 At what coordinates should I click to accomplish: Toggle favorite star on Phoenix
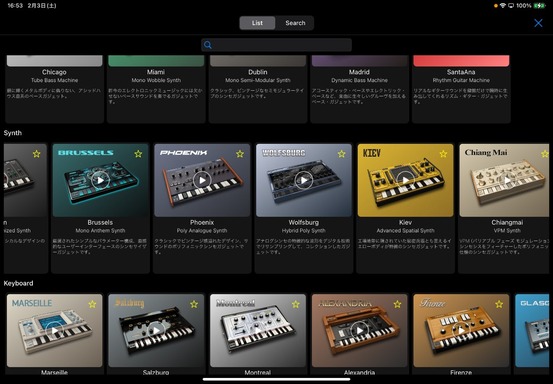coord(240,154)
